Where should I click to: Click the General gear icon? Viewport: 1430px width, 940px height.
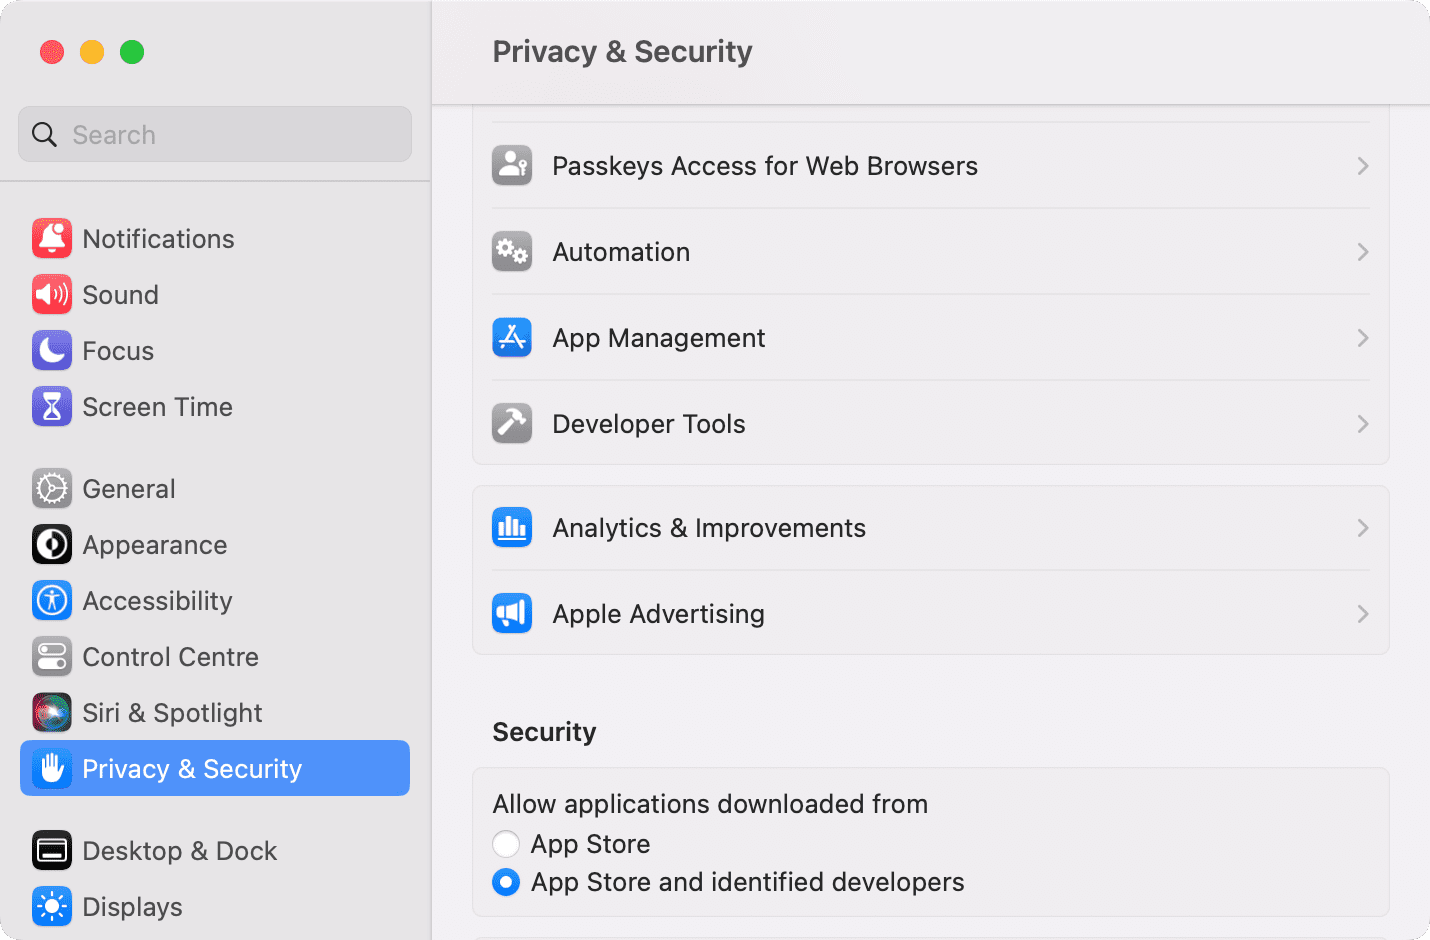pos(52,489)
